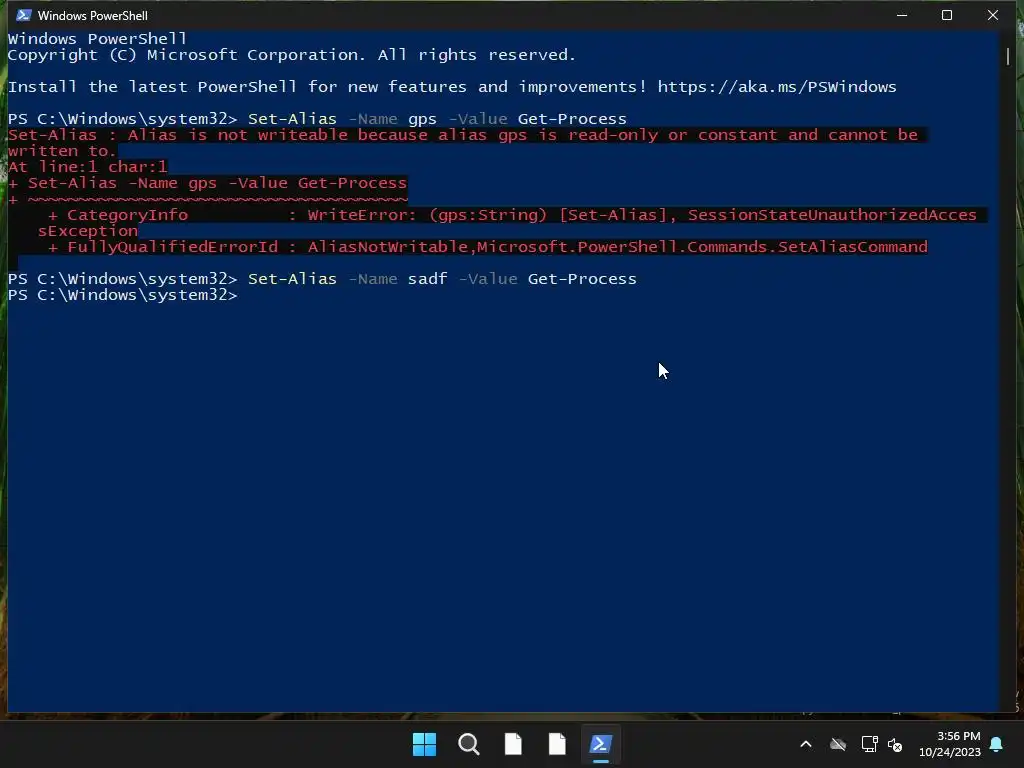The image size is (1024, 768).
Task: Open the first white document icon in taskbar
Action: pyautogui.click(x=513, y=744)
